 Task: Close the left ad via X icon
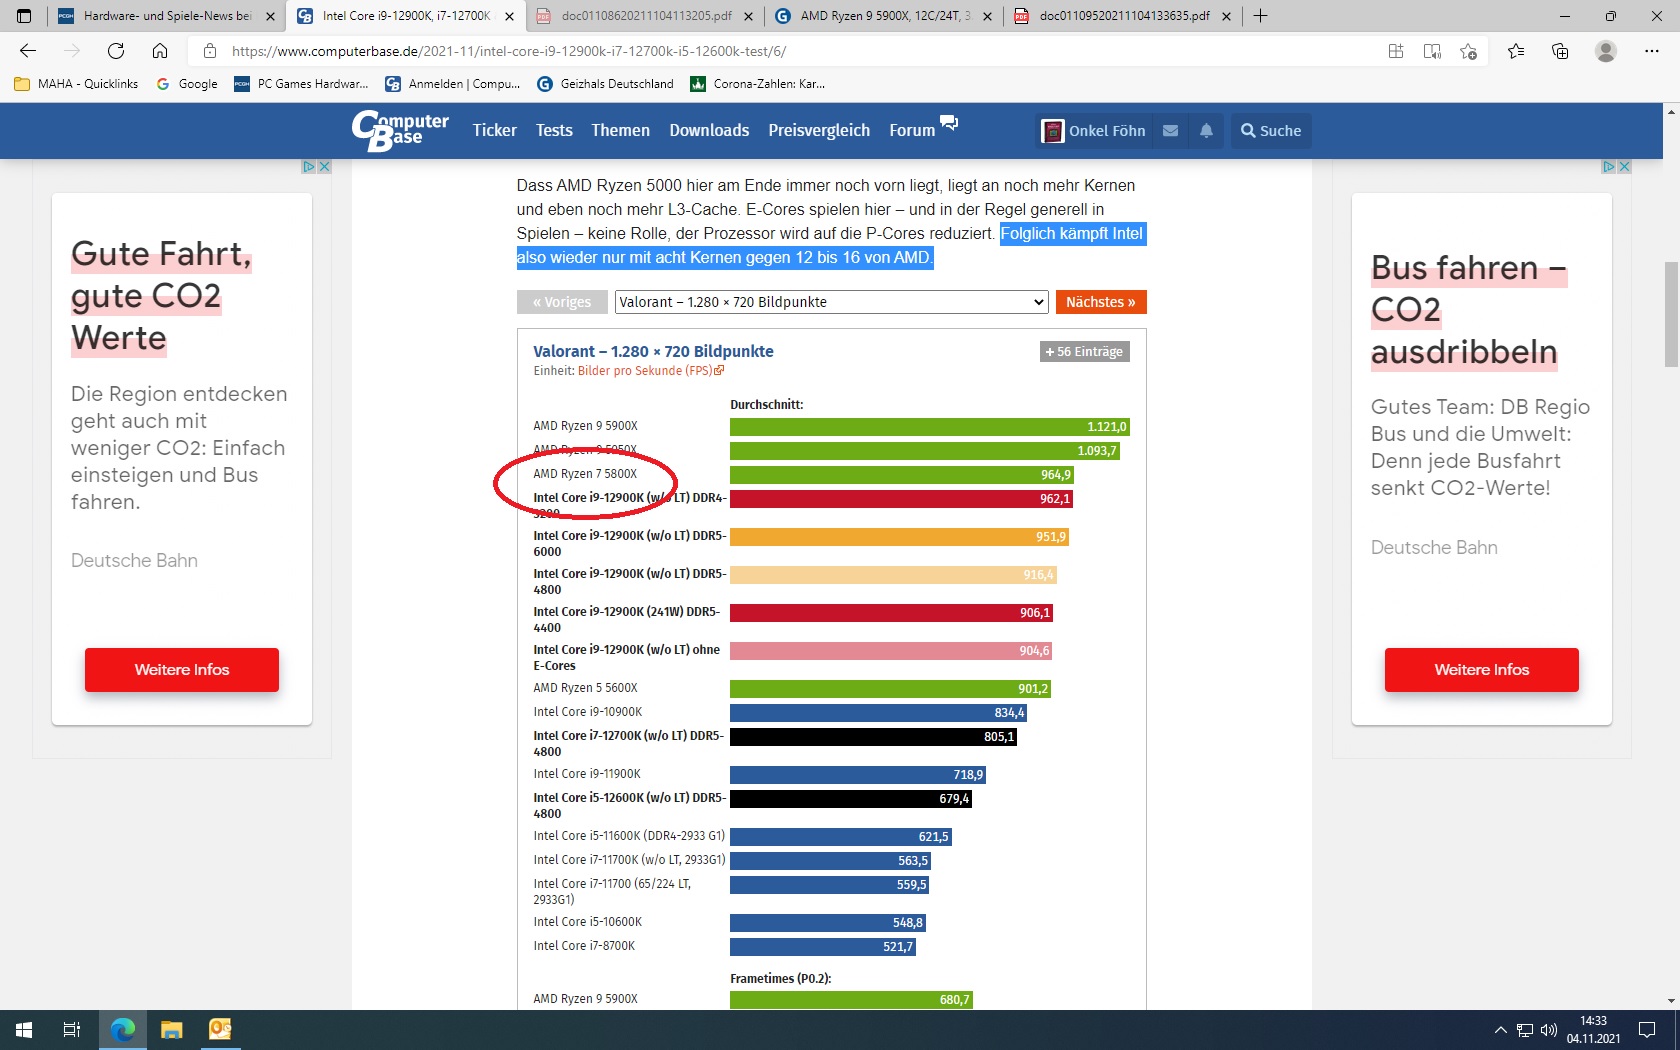click(x=324, y=167)
